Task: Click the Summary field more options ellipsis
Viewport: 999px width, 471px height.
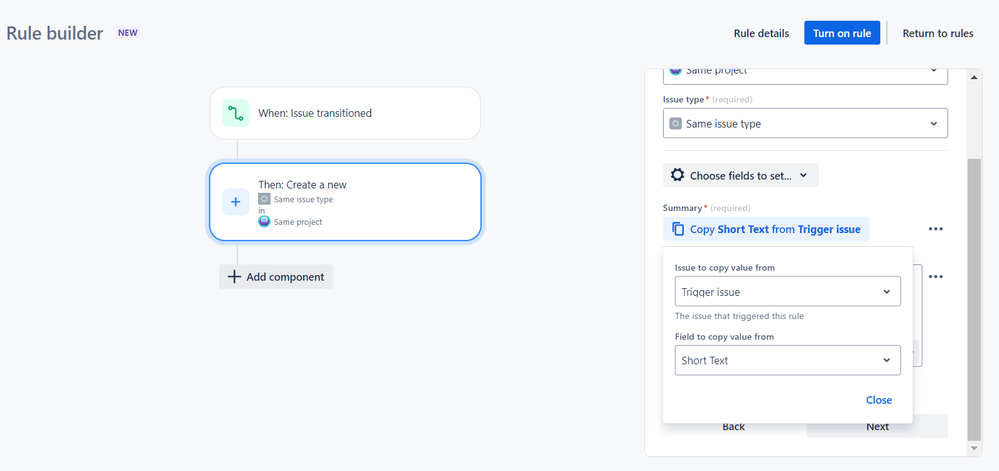Action: pyautogui.click(x=935, y=229)
